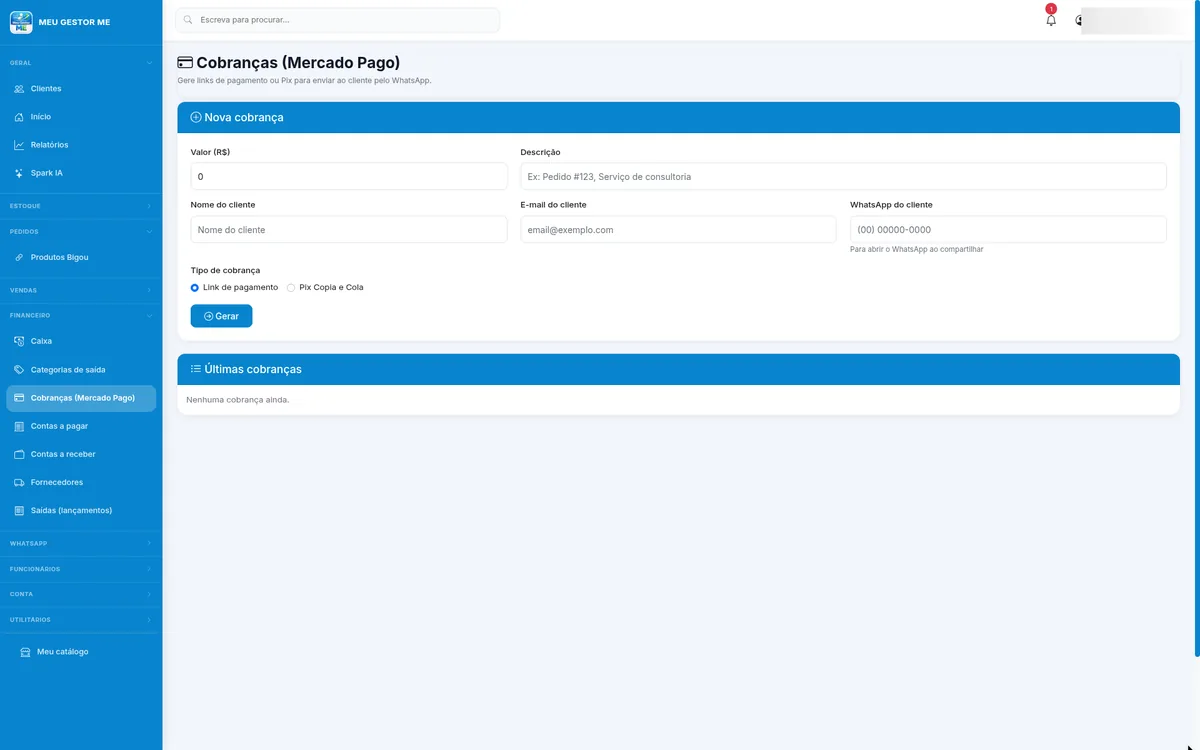This screenshot has height=750, width=1200.
Task: Click the Relatórios chart icon
Action: tap(19, 145)
